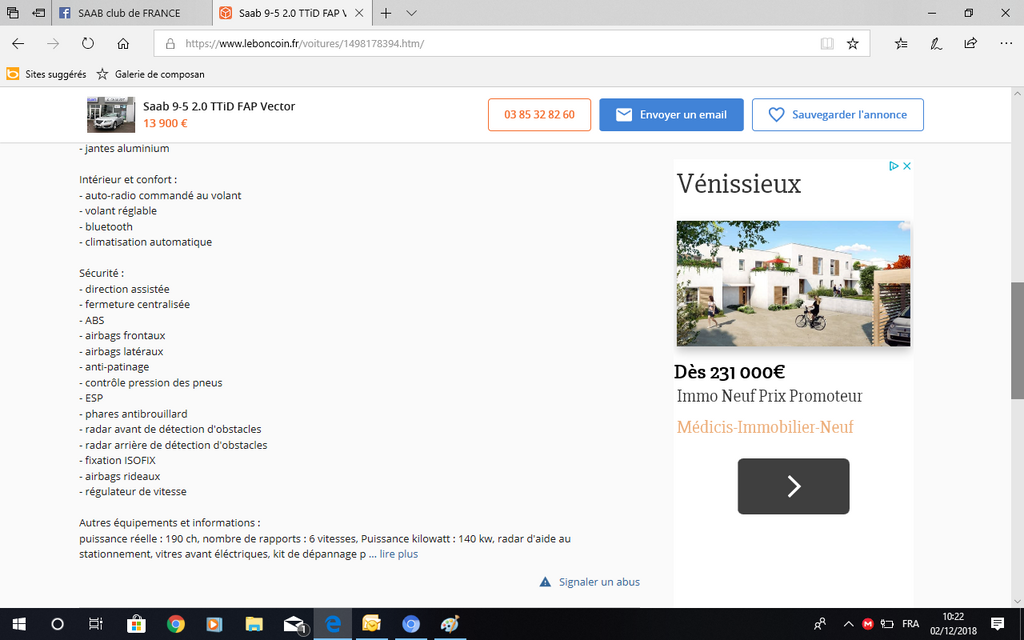Show hidden system tray icons

coord(848,624)
